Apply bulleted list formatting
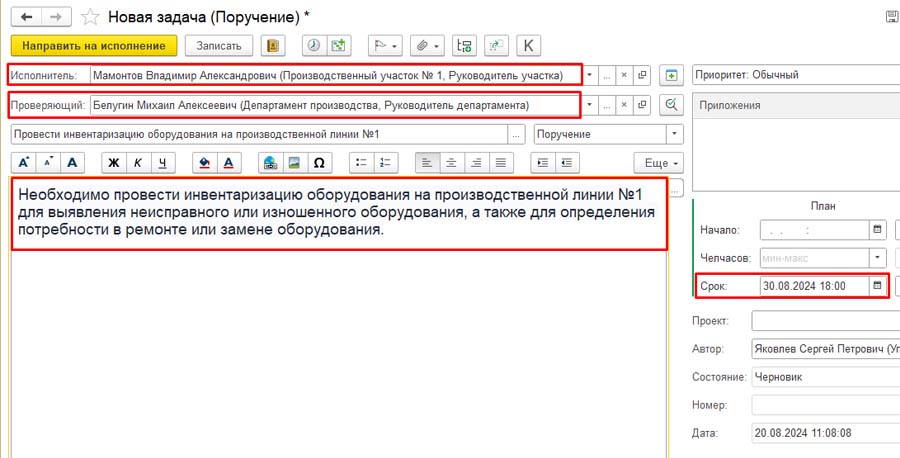The width and height of the screenshot is (900, 458). (x=361, y=163)
